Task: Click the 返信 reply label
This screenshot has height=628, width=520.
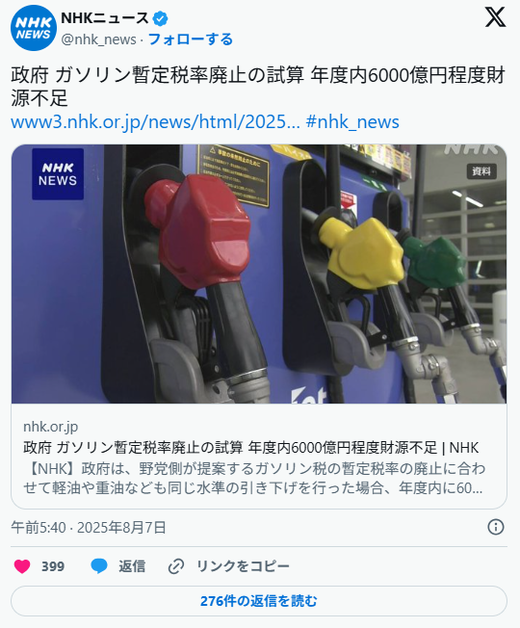Action: point(132,566)
